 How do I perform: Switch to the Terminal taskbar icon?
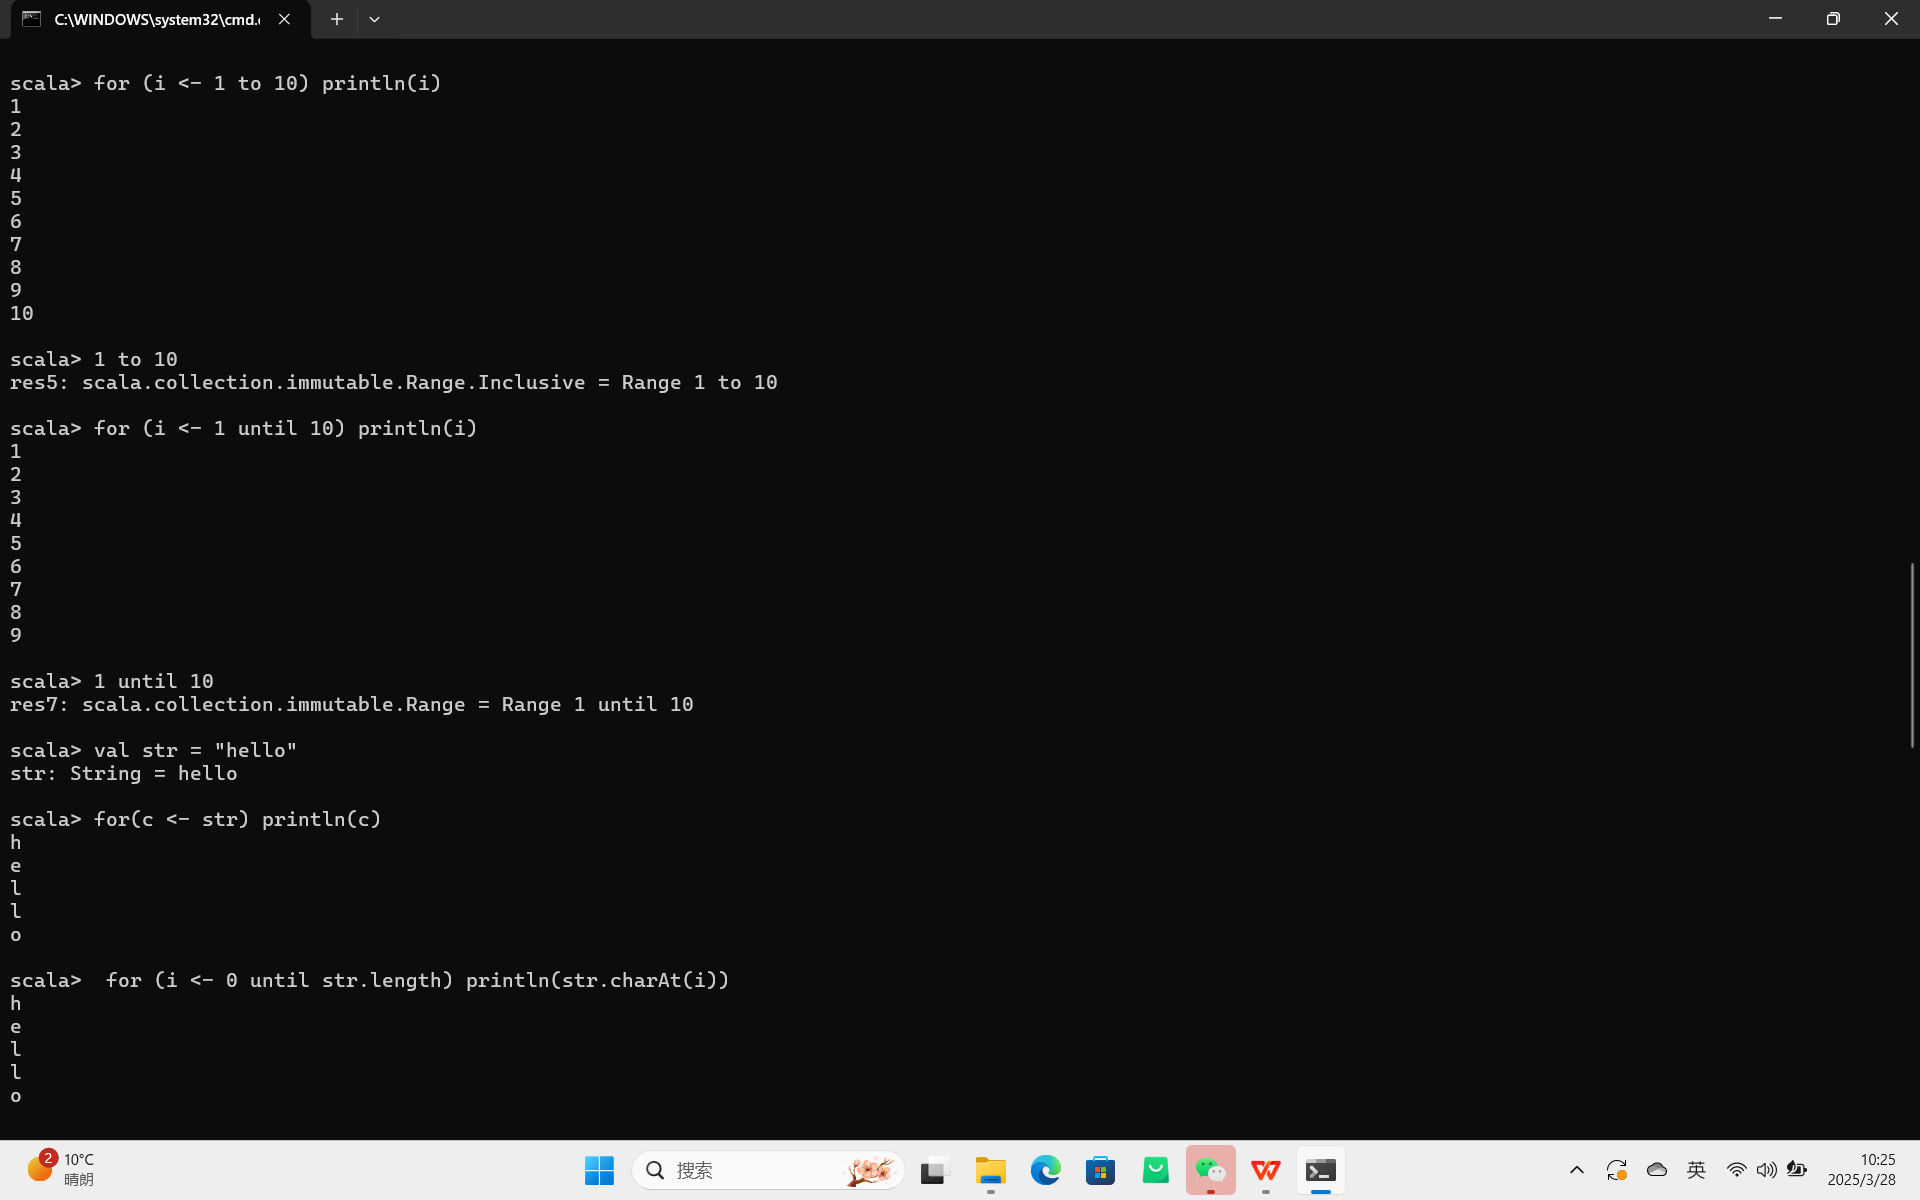coord(1320,1170)
